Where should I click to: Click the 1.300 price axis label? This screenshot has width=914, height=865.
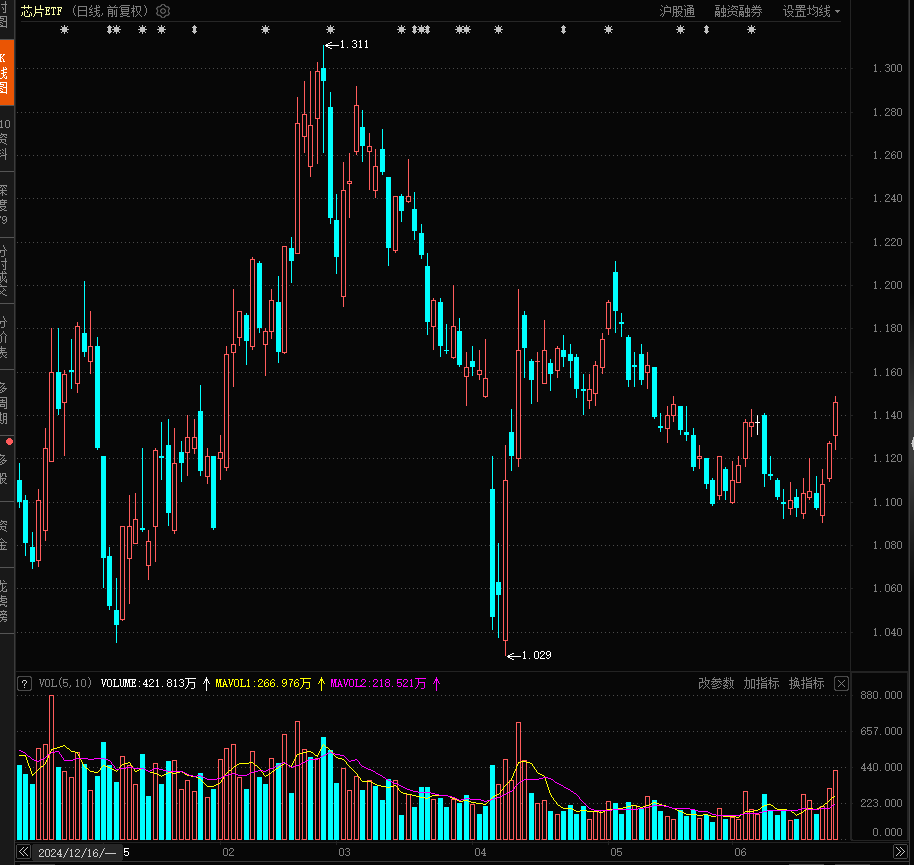point(887,68)
